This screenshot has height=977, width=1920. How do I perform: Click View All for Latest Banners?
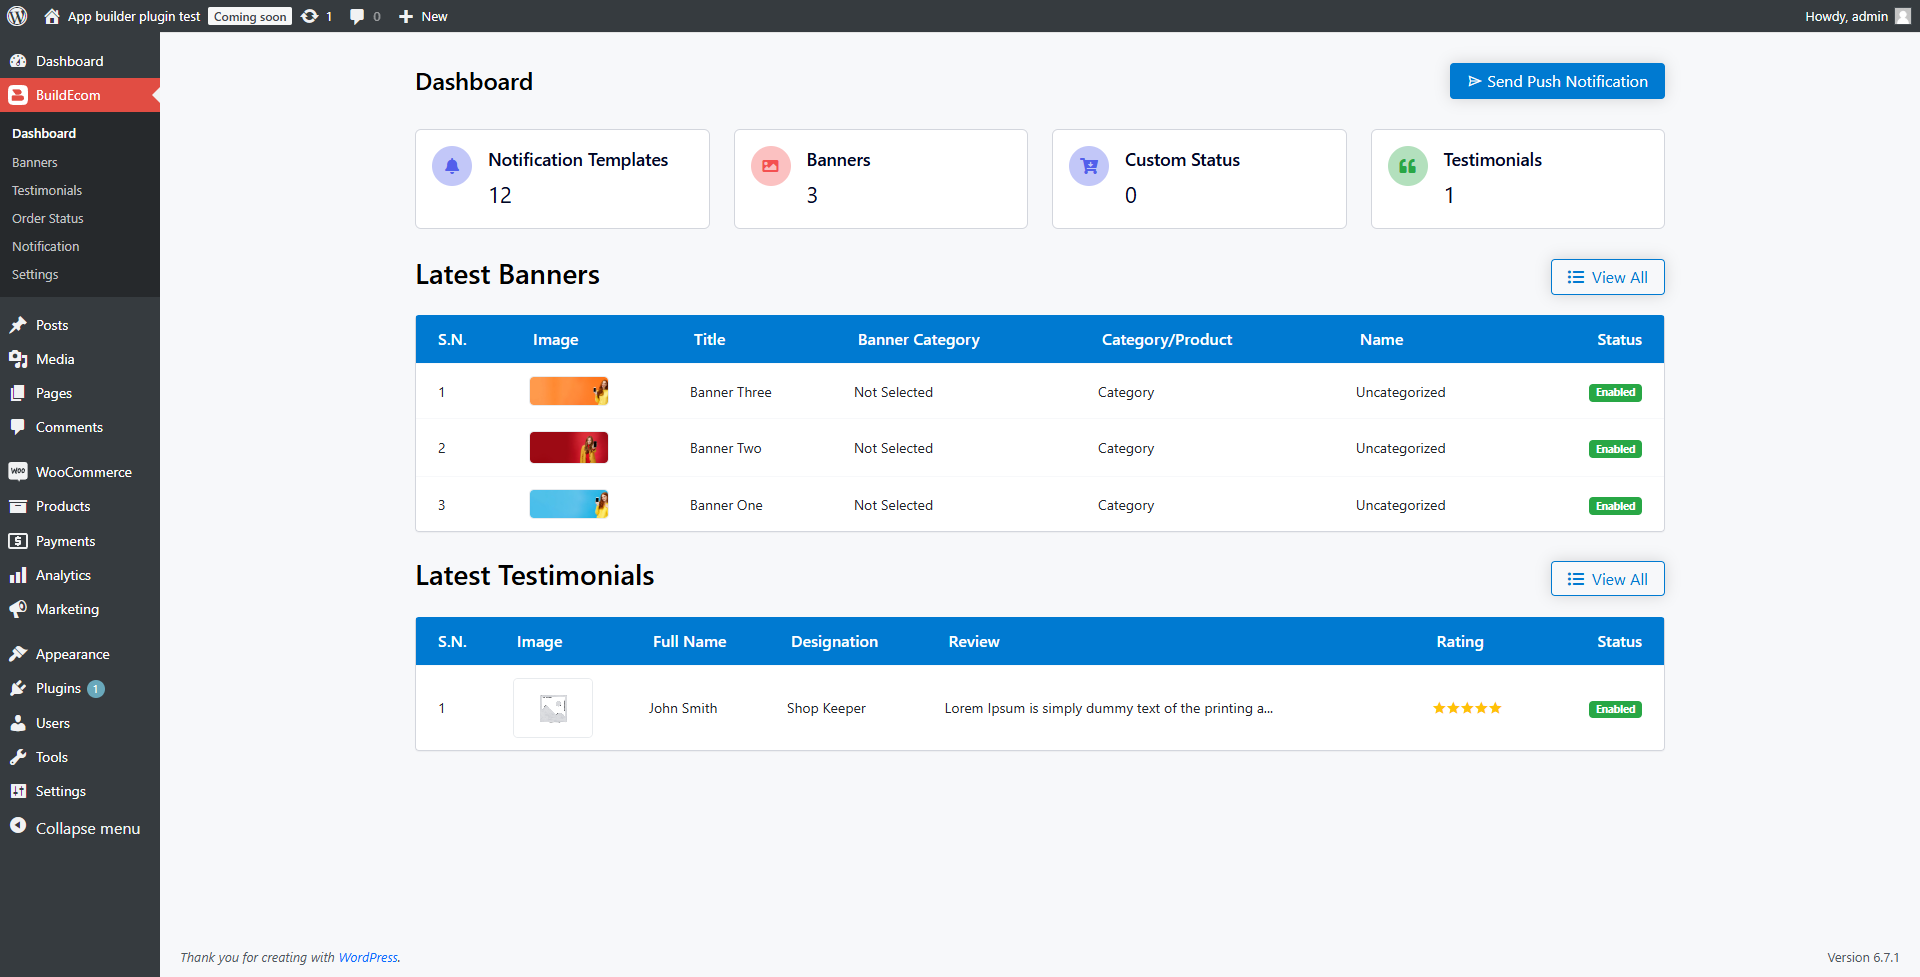pyautogui.click(x=1607, y=277)
